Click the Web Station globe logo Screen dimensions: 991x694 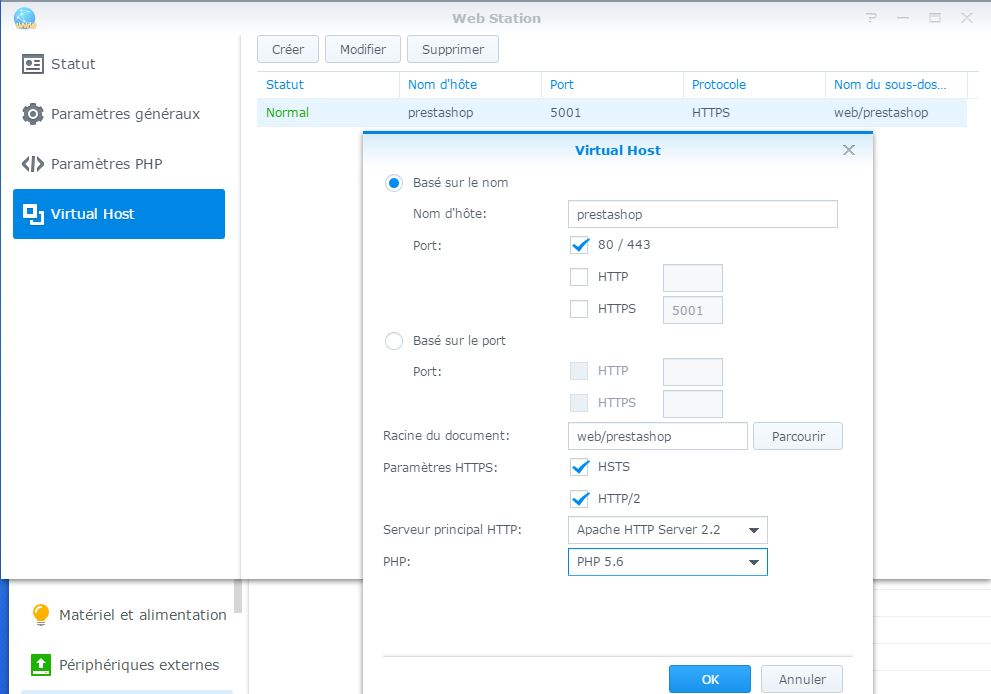[24, 18]
